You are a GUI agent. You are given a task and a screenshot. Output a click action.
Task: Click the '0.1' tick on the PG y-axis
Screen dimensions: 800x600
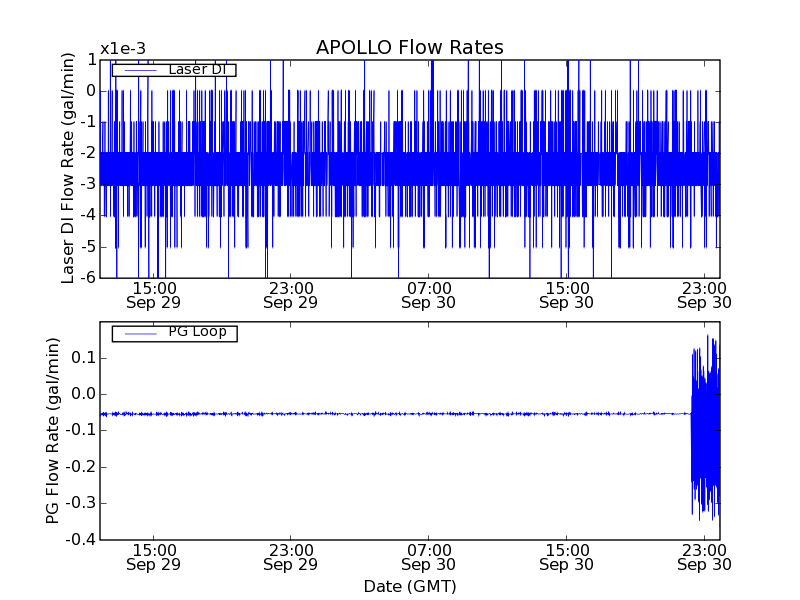pos(83,358)
